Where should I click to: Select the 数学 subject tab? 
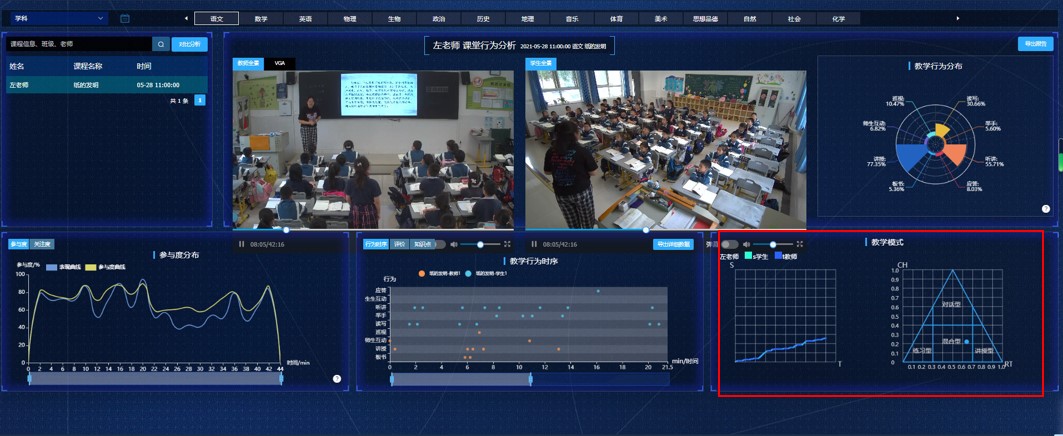click(x=261, y=18)
